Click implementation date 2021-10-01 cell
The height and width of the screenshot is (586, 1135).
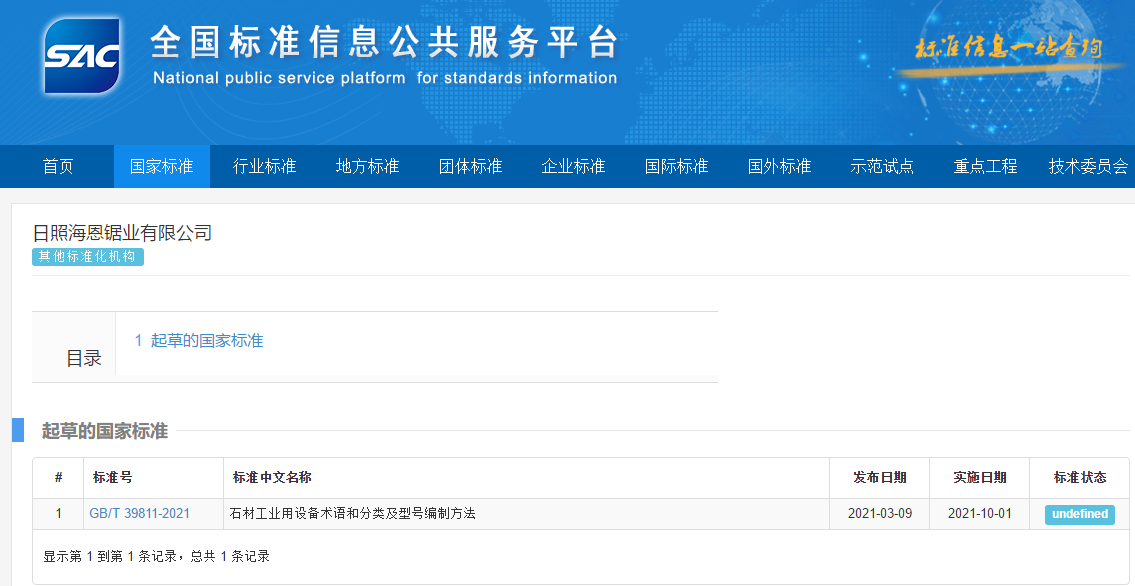979,514
